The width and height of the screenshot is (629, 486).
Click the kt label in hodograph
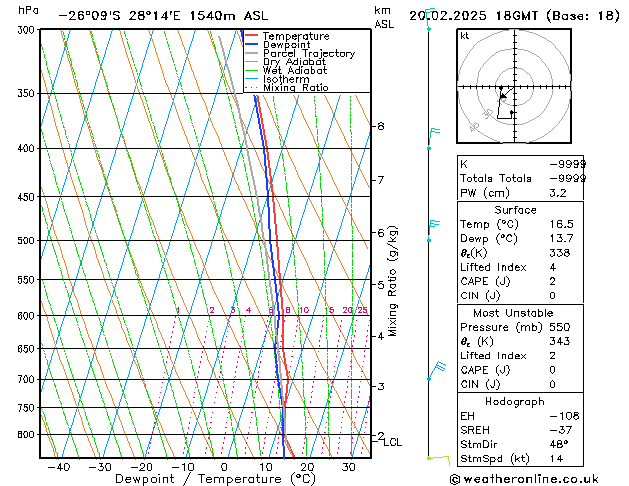pos(464,36)
